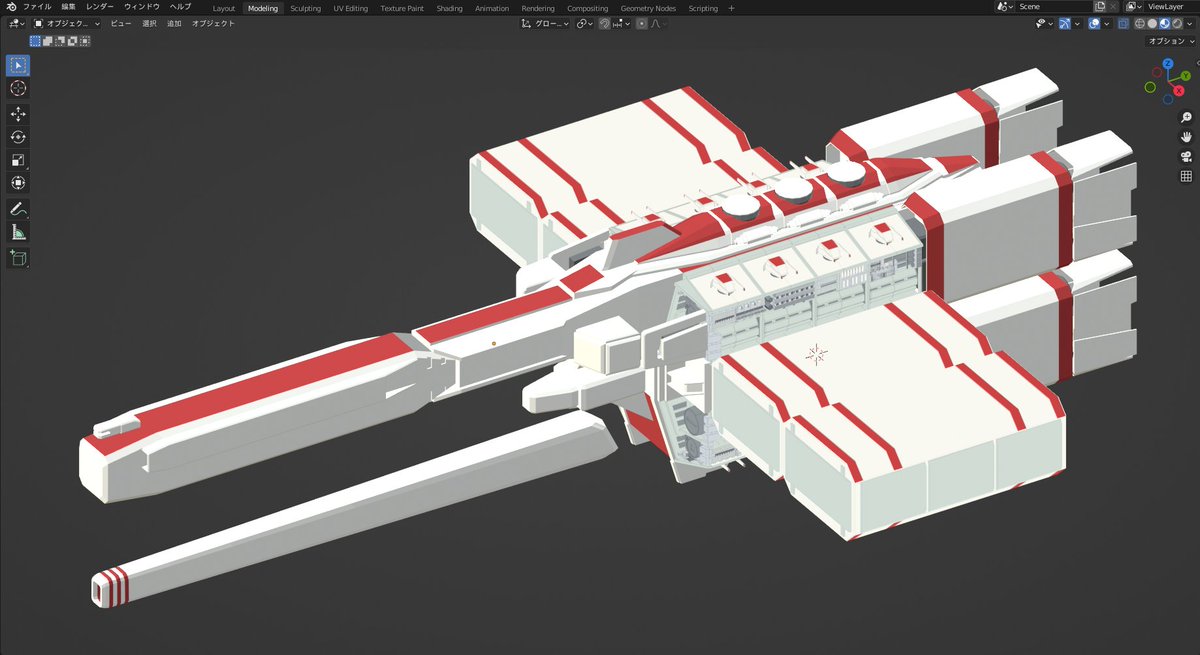Viewport: 1200px width, 655px height.
Task: Switch to the UV Editing workspace tab
Action: pos(350,8)
